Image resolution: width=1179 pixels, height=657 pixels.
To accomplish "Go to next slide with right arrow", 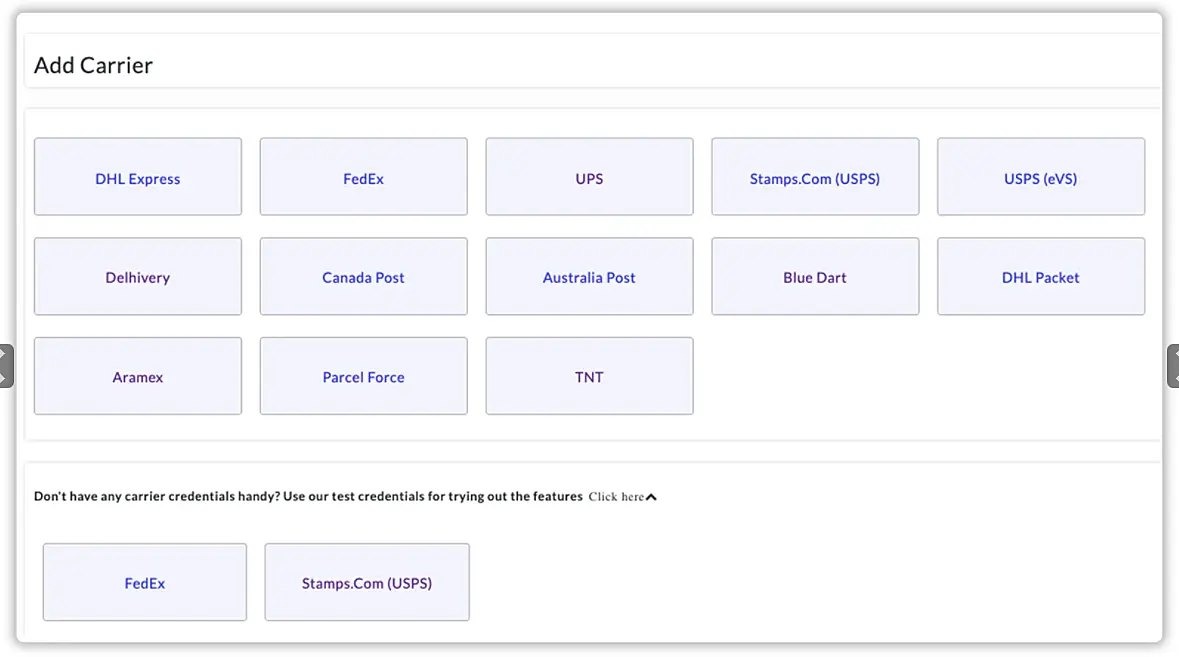I will pyautogui.click(x=1173, y=366).
